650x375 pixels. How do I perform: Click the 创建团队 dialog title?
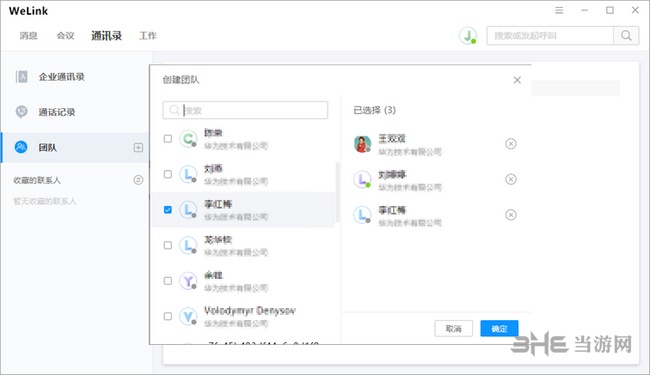[181, 80]
